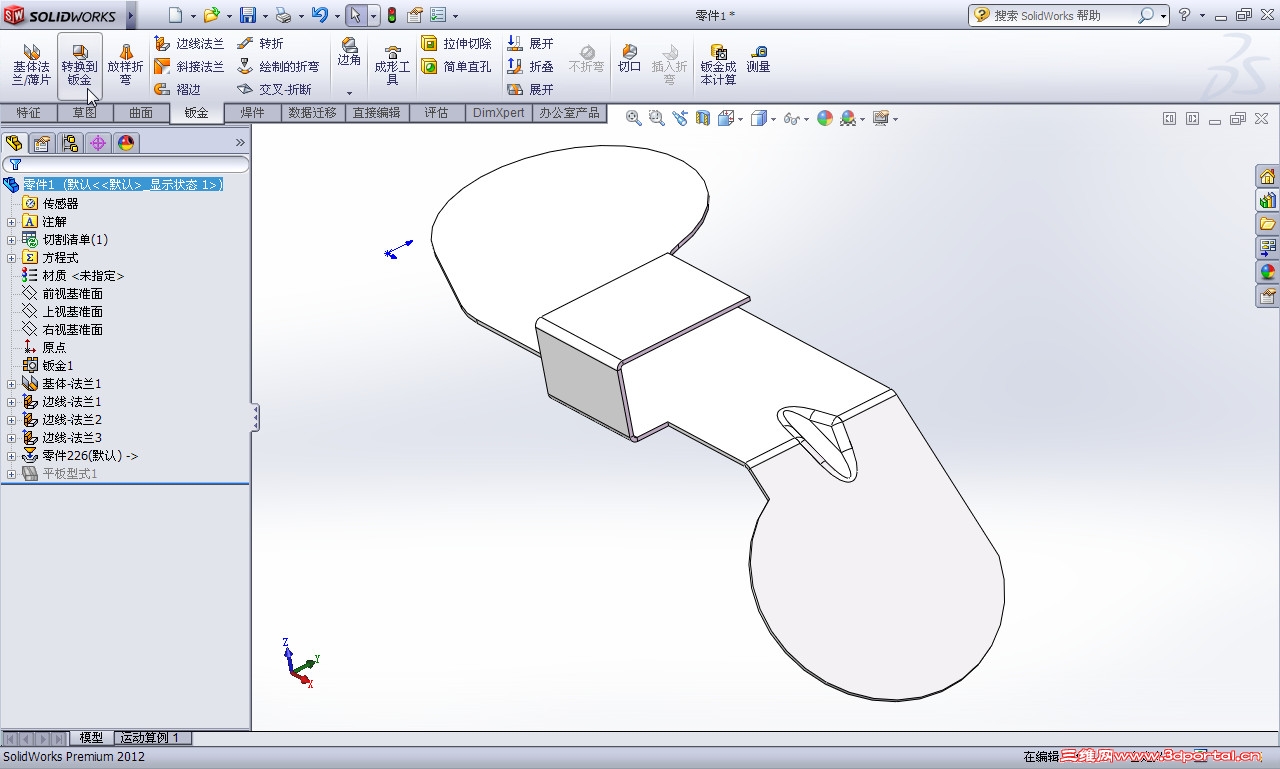1280x769 pixels.
Task: Activate the 边线法兰 edge flange command
Action: [x=189, y=44]
